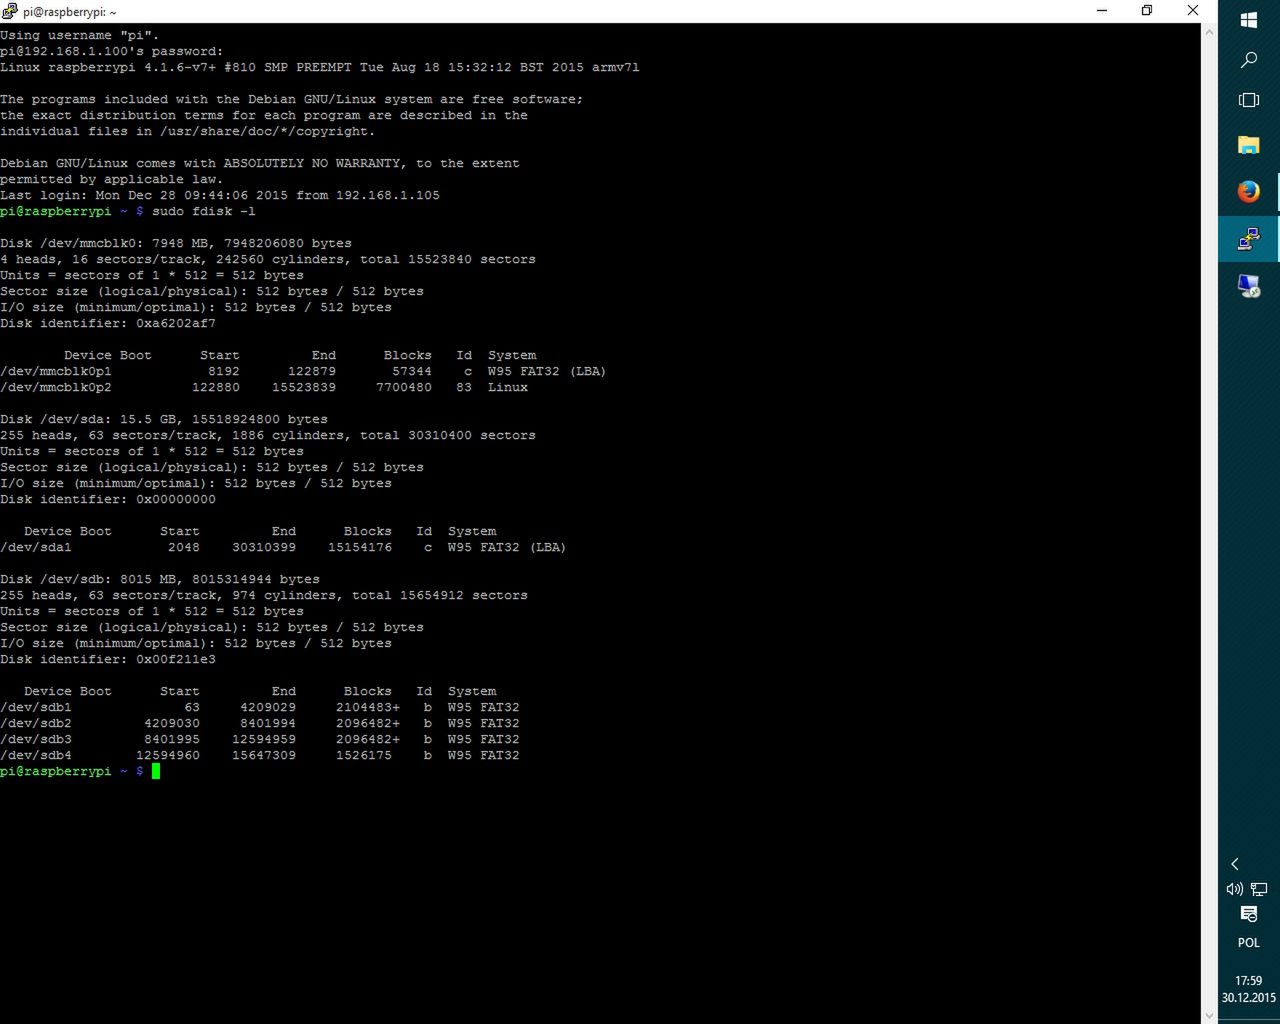This screenshot has width=1280, height=1024.
Task: Click the PuTTY icon in the title bar
Action: (10, 11)
